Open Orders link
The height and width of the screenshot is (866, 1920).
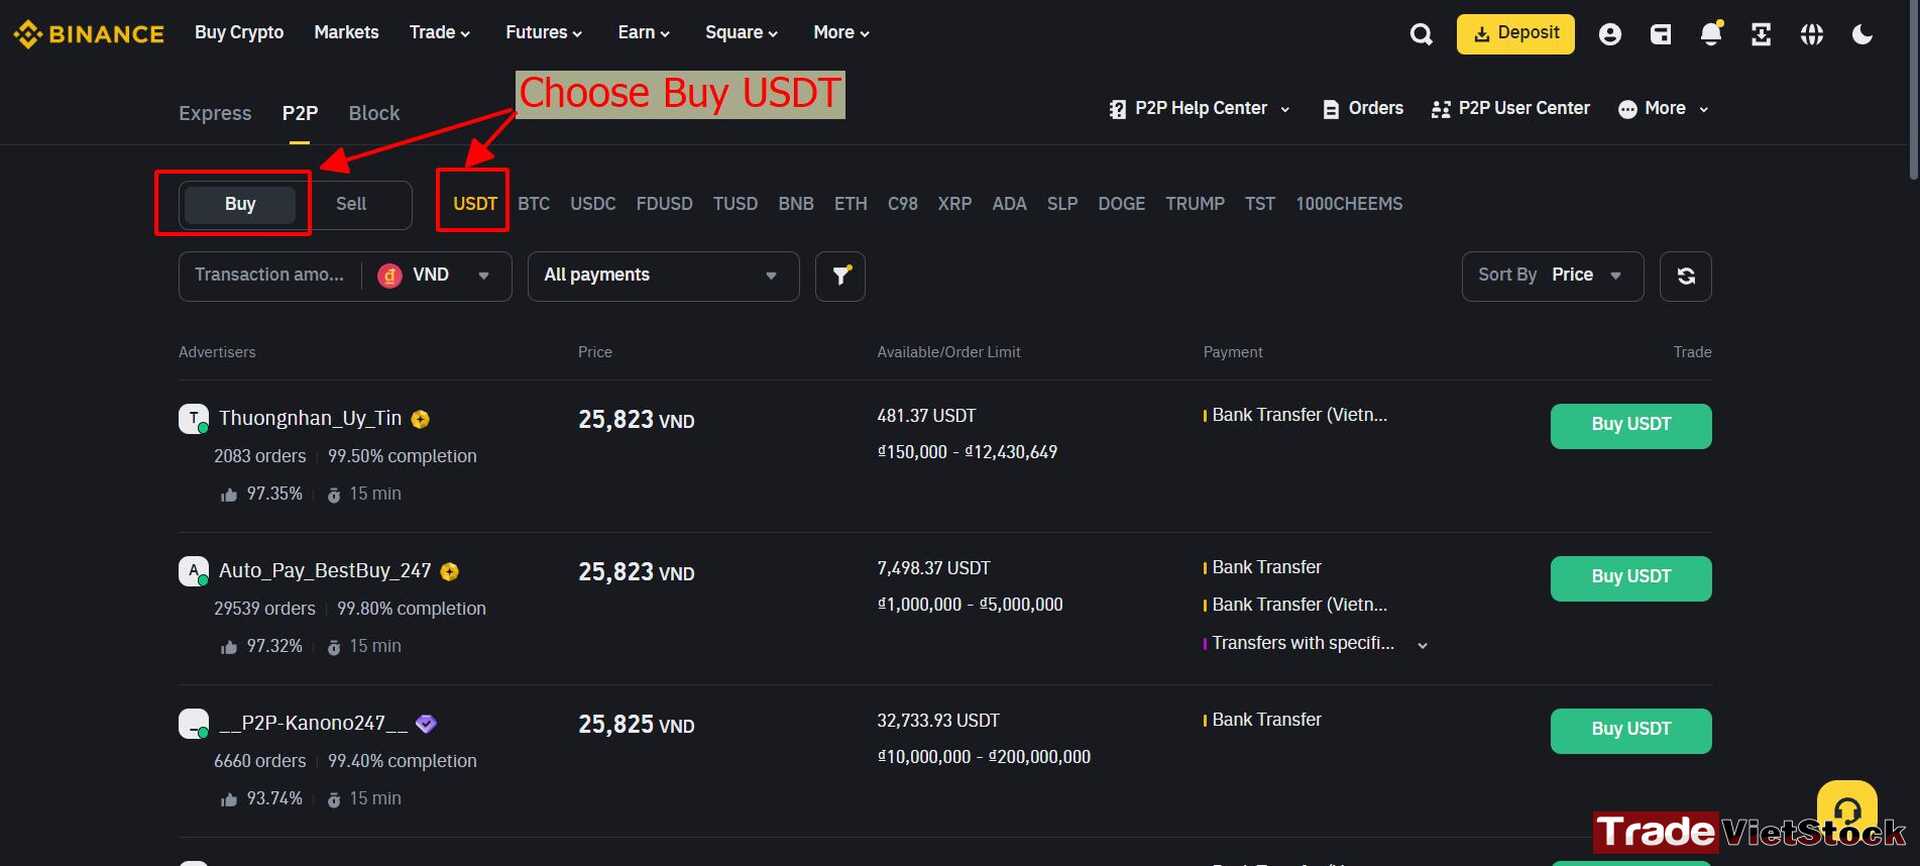[x=1363, y=109]
